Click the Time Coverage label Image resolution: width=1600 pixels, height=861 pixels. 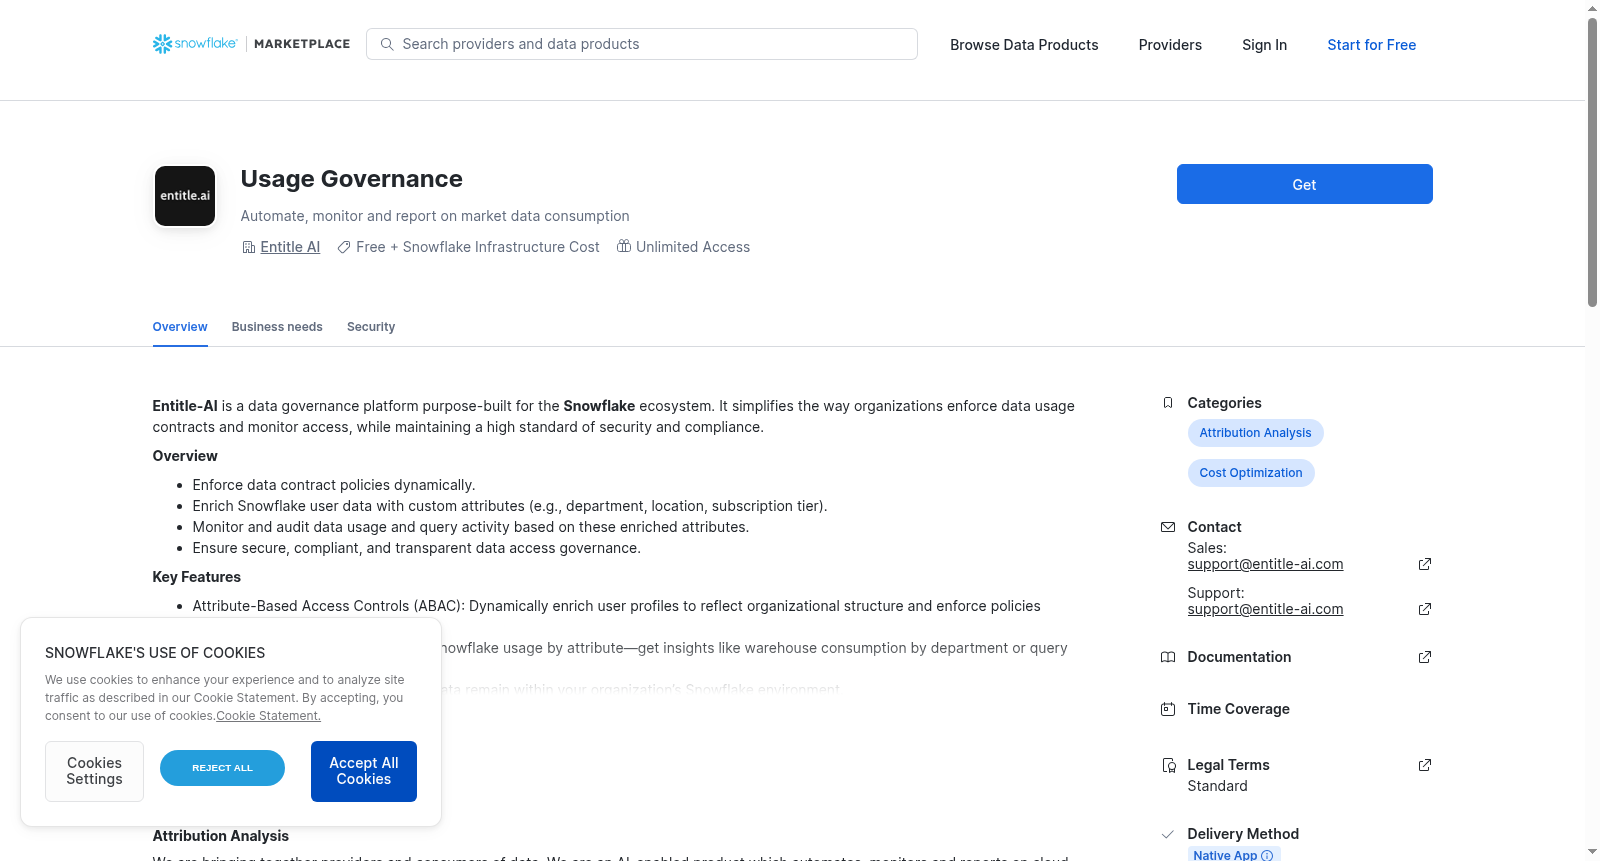(x=1238, y=709)
